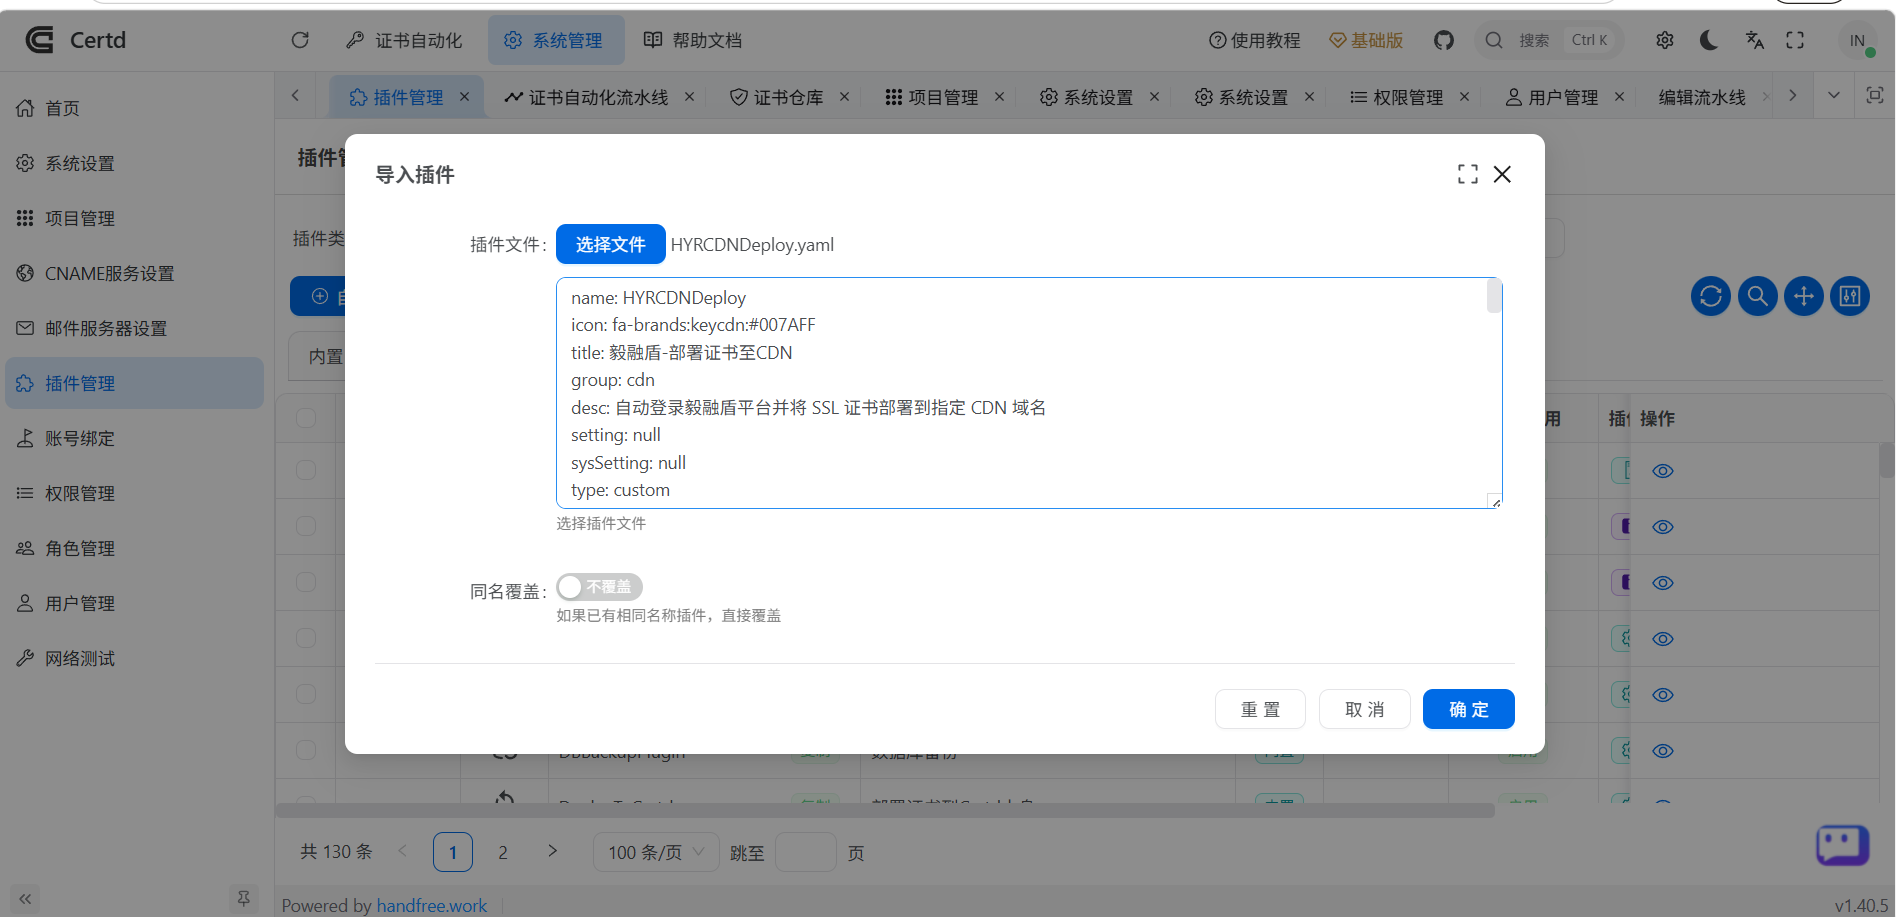This screenshot has width=1899, height=917.
Task: Click 基础版 edition badge
Action: 1365,40
